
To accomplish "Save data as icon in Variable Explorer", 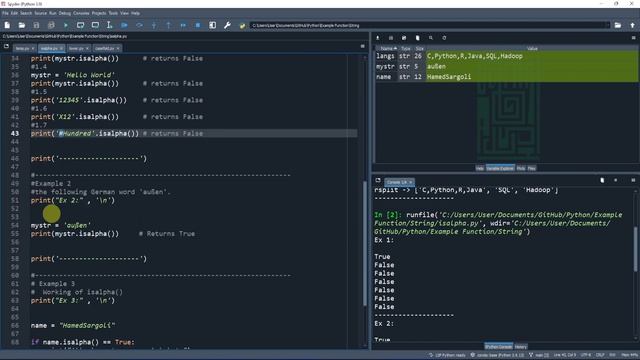I will click(x=404, y=38).
